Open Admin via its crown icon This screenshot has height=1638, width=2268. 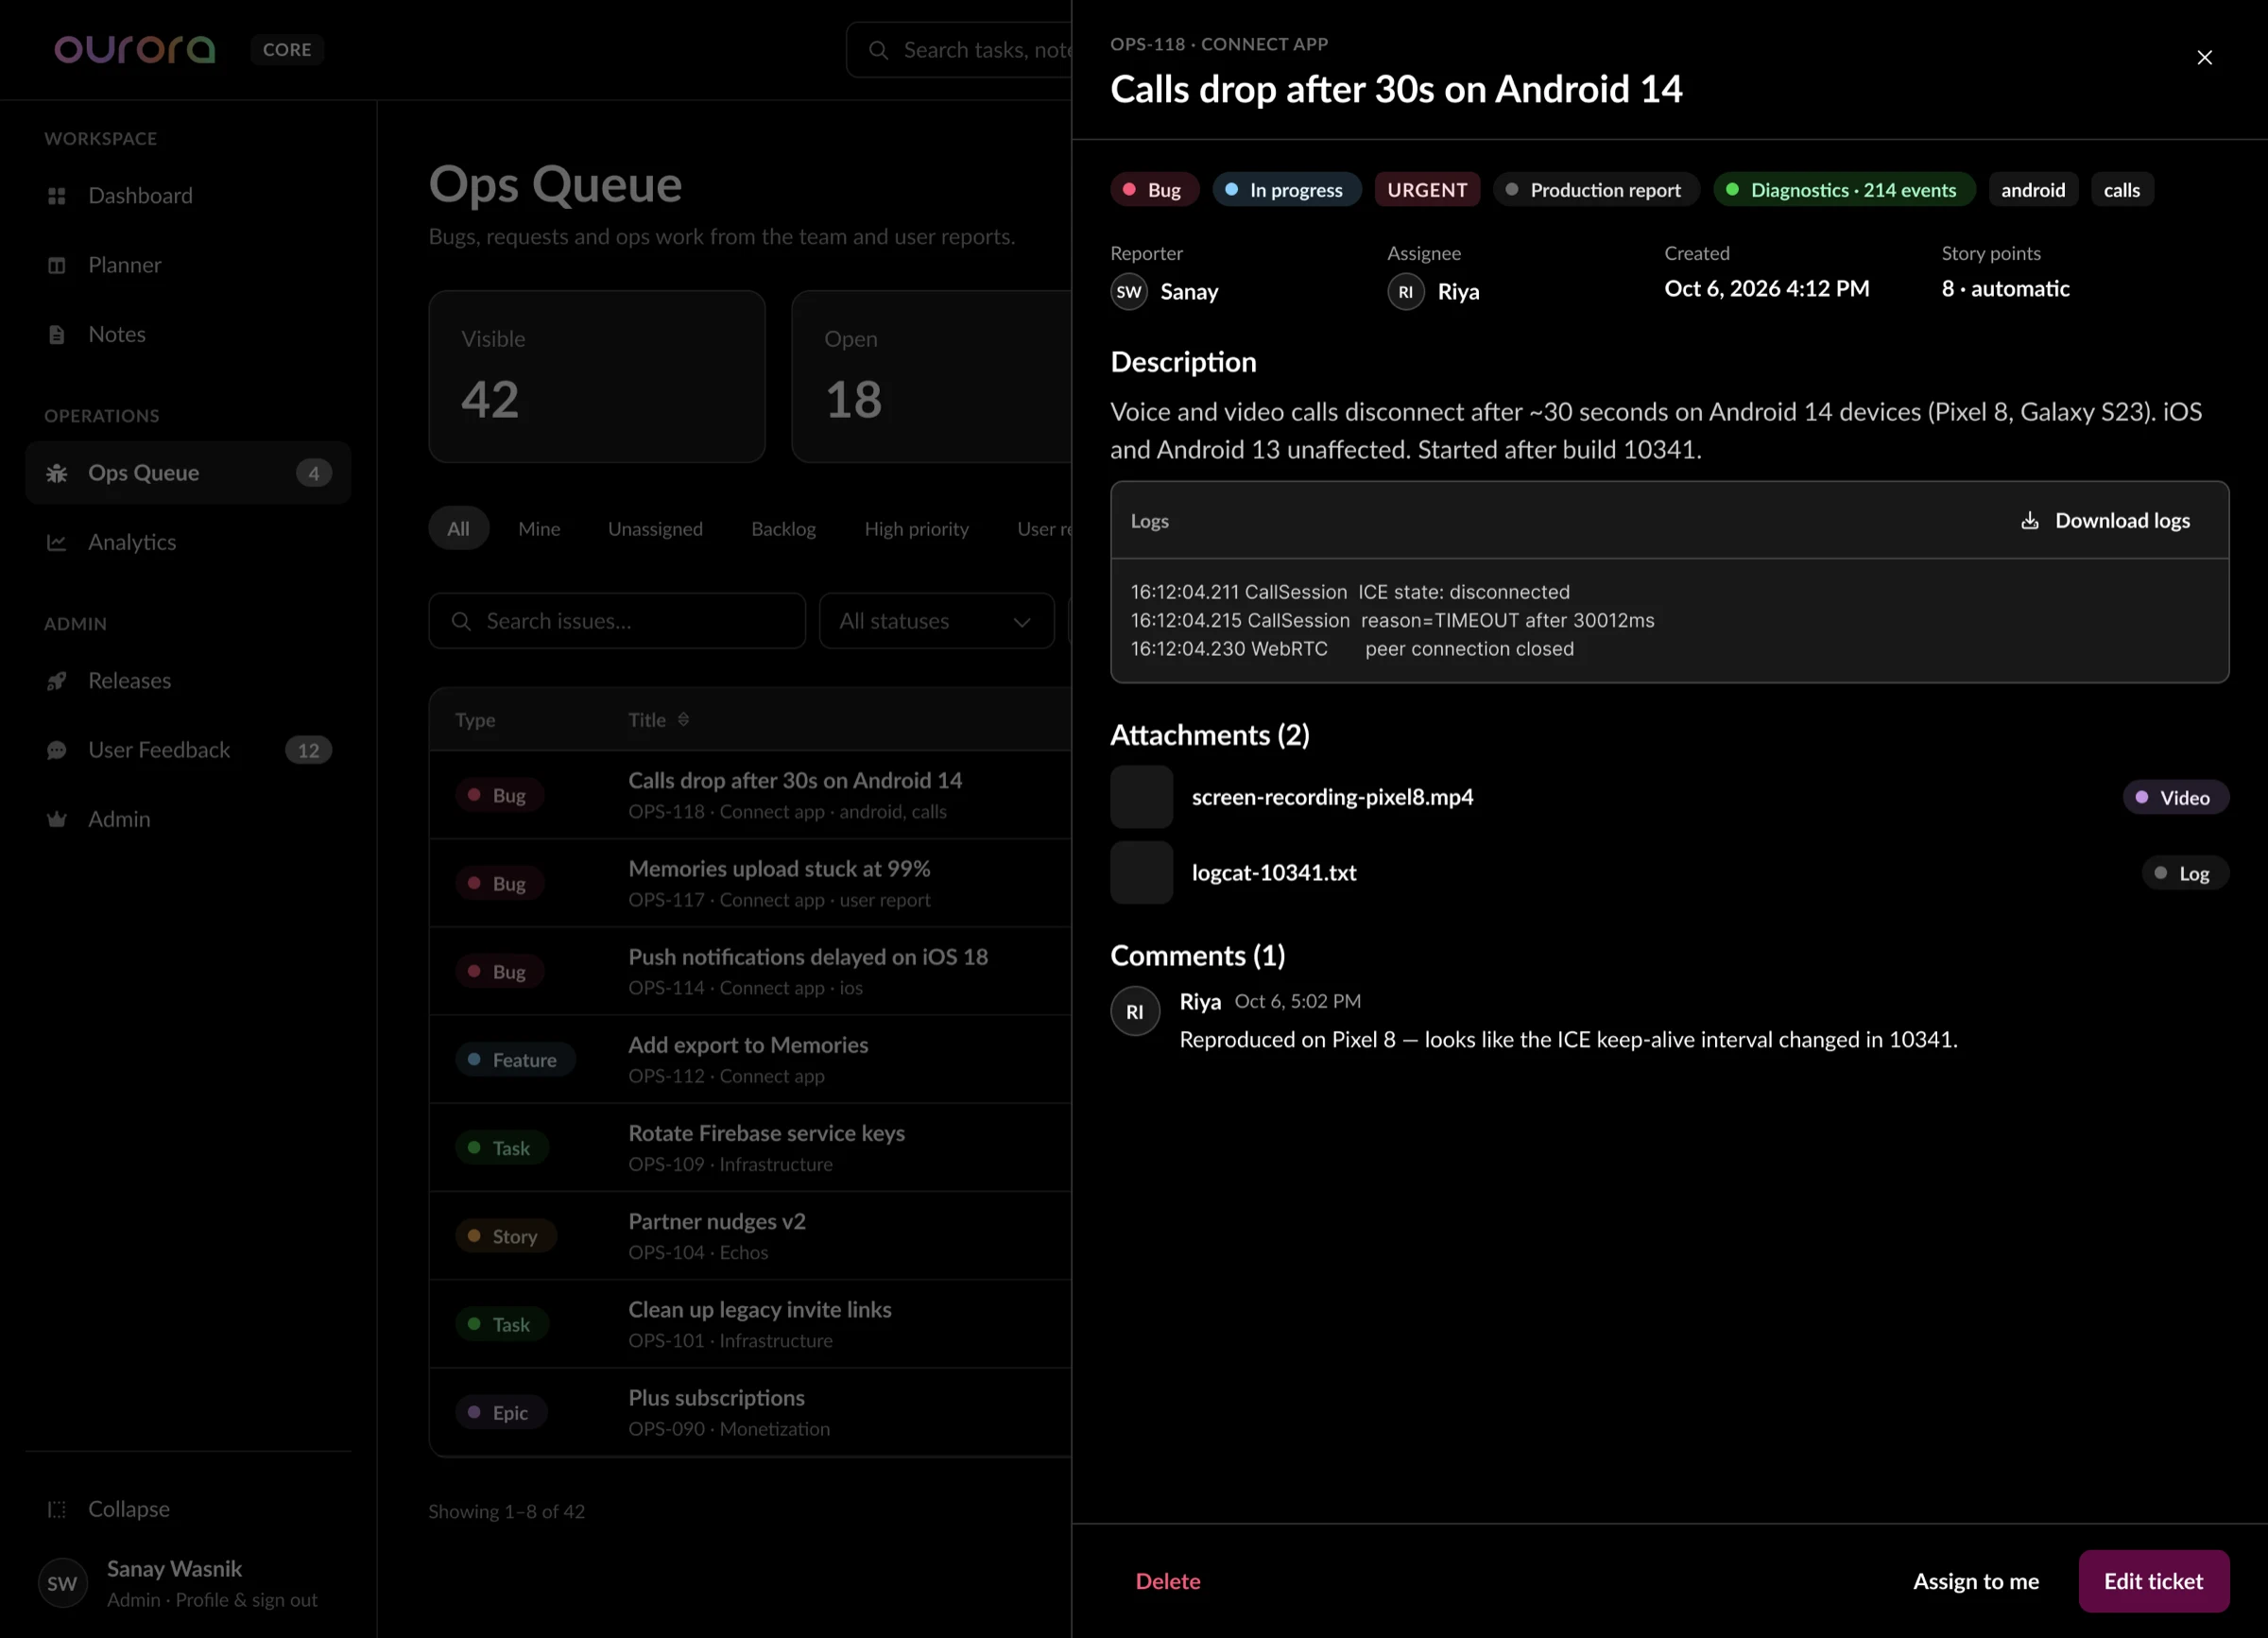pyautogui.click(x=57, y=819)
